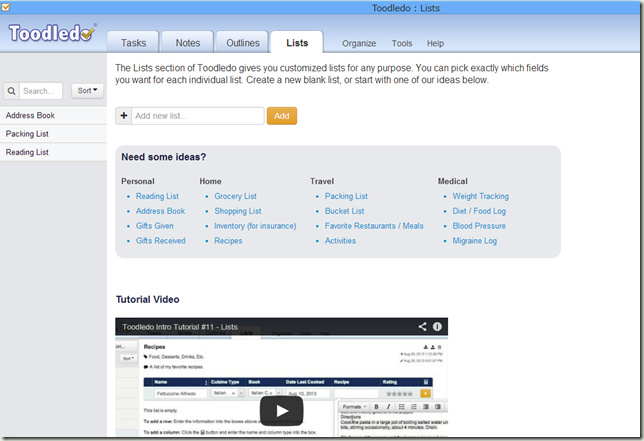Screen dimensions: 644x441
Task: Open Reading List in the sidebar
Action: 53,152
